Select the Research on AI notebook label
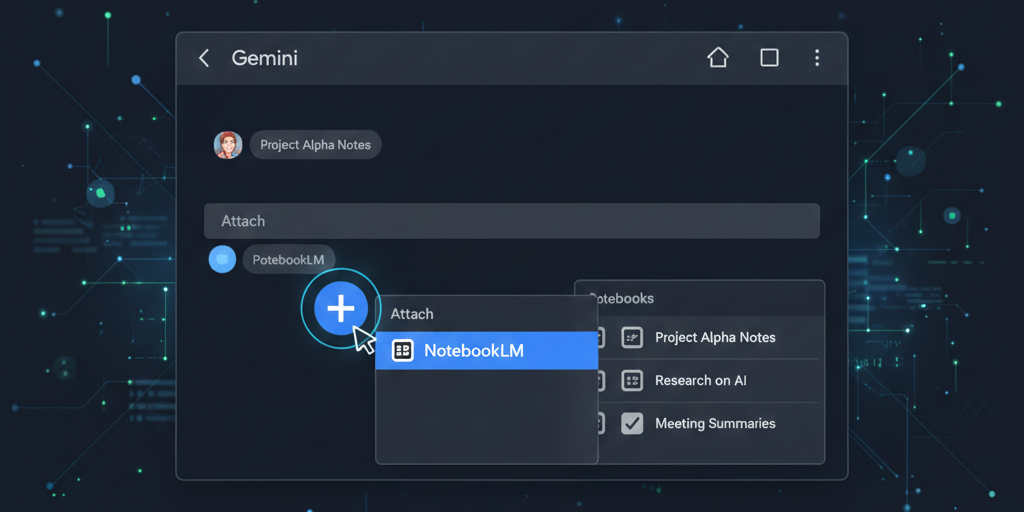 700,381
